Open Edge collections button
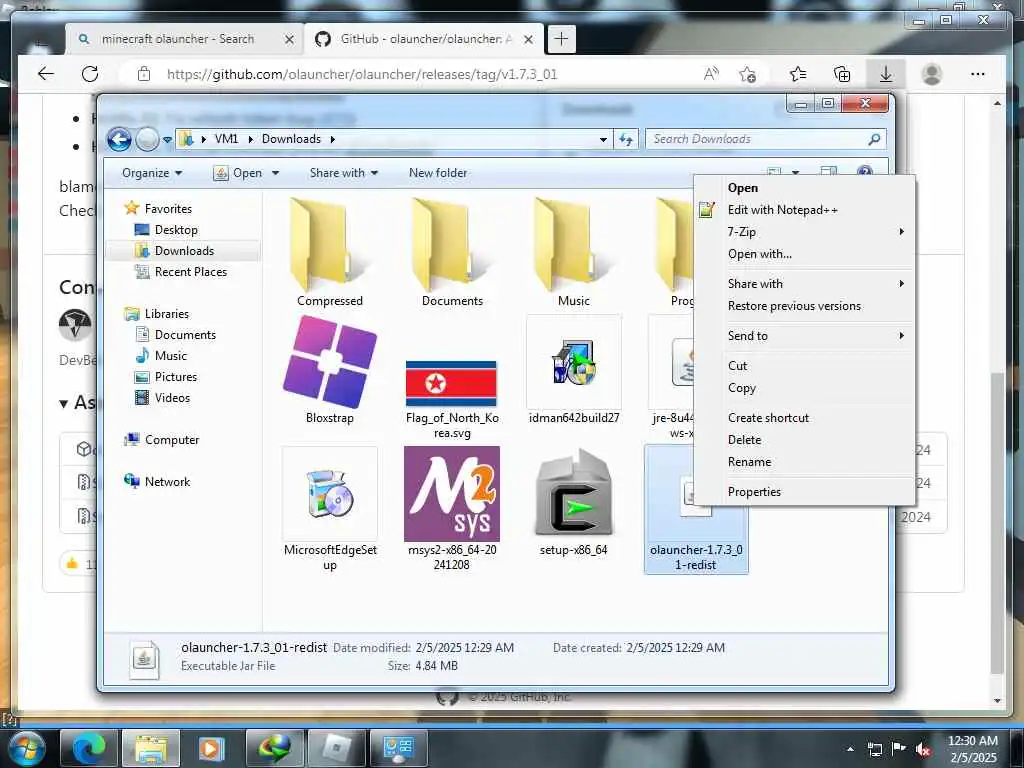Screen dimensions: 1024x768 (842, 74)
